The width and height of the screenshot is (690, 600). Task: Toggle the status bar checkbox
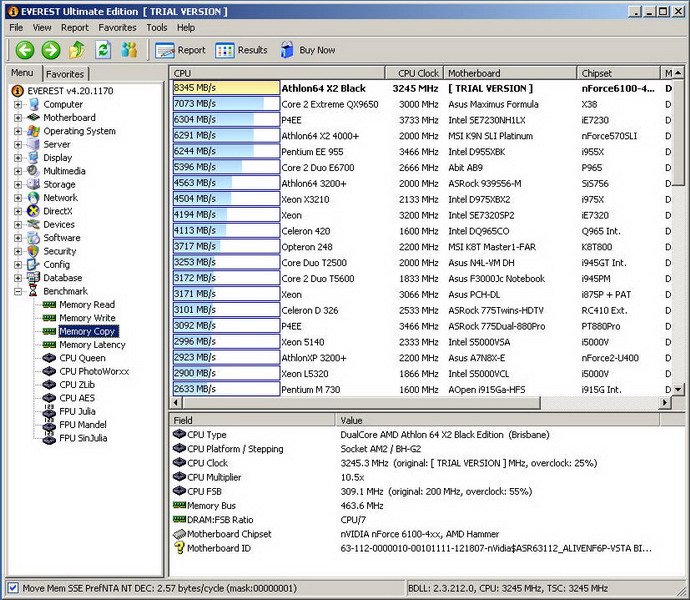click(13, 588)
